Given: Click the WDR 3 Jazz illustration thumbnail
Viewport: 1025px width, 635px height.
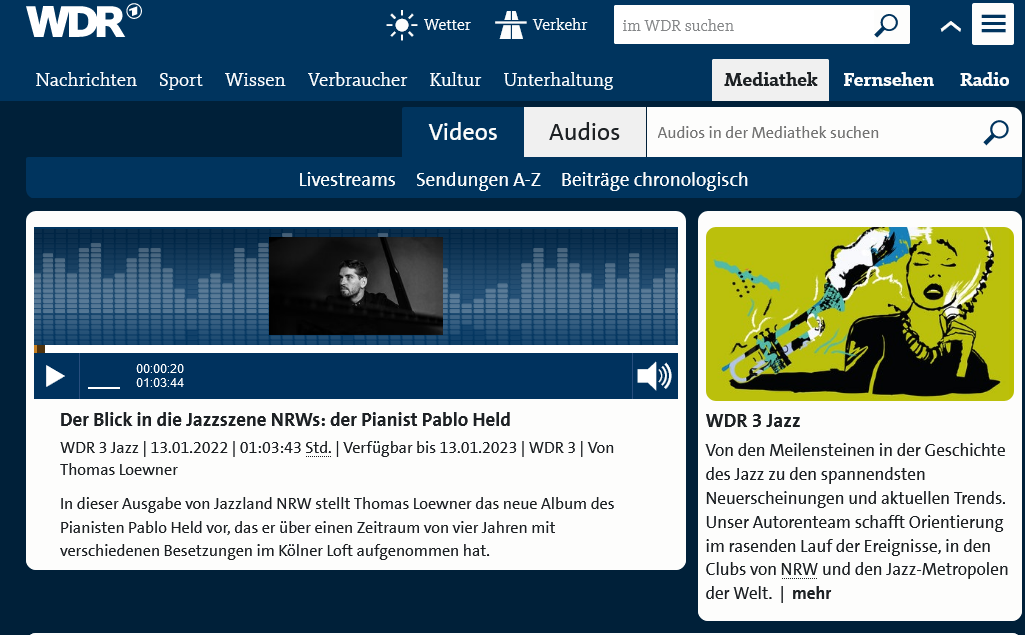Looking at the screenshot, I should 860,314.
